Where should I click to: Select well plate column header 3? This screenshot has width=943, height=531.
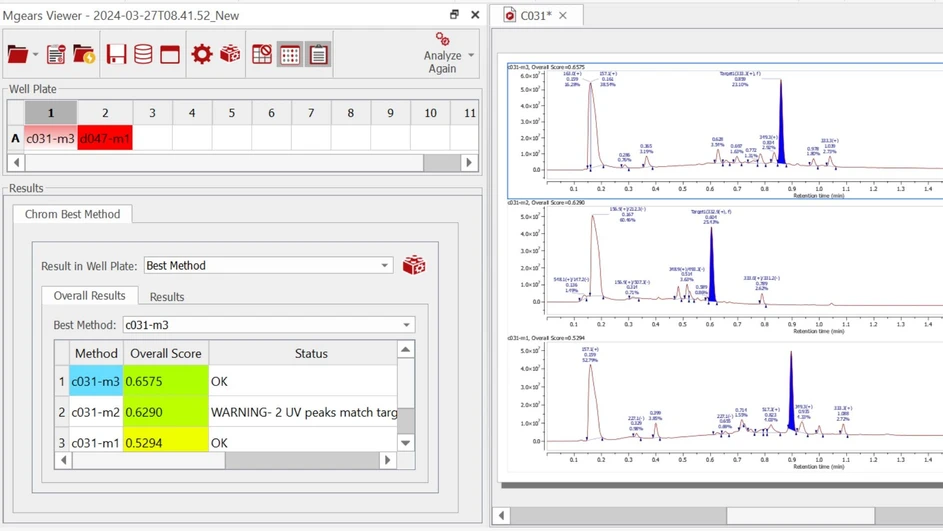tap(152, 112)
